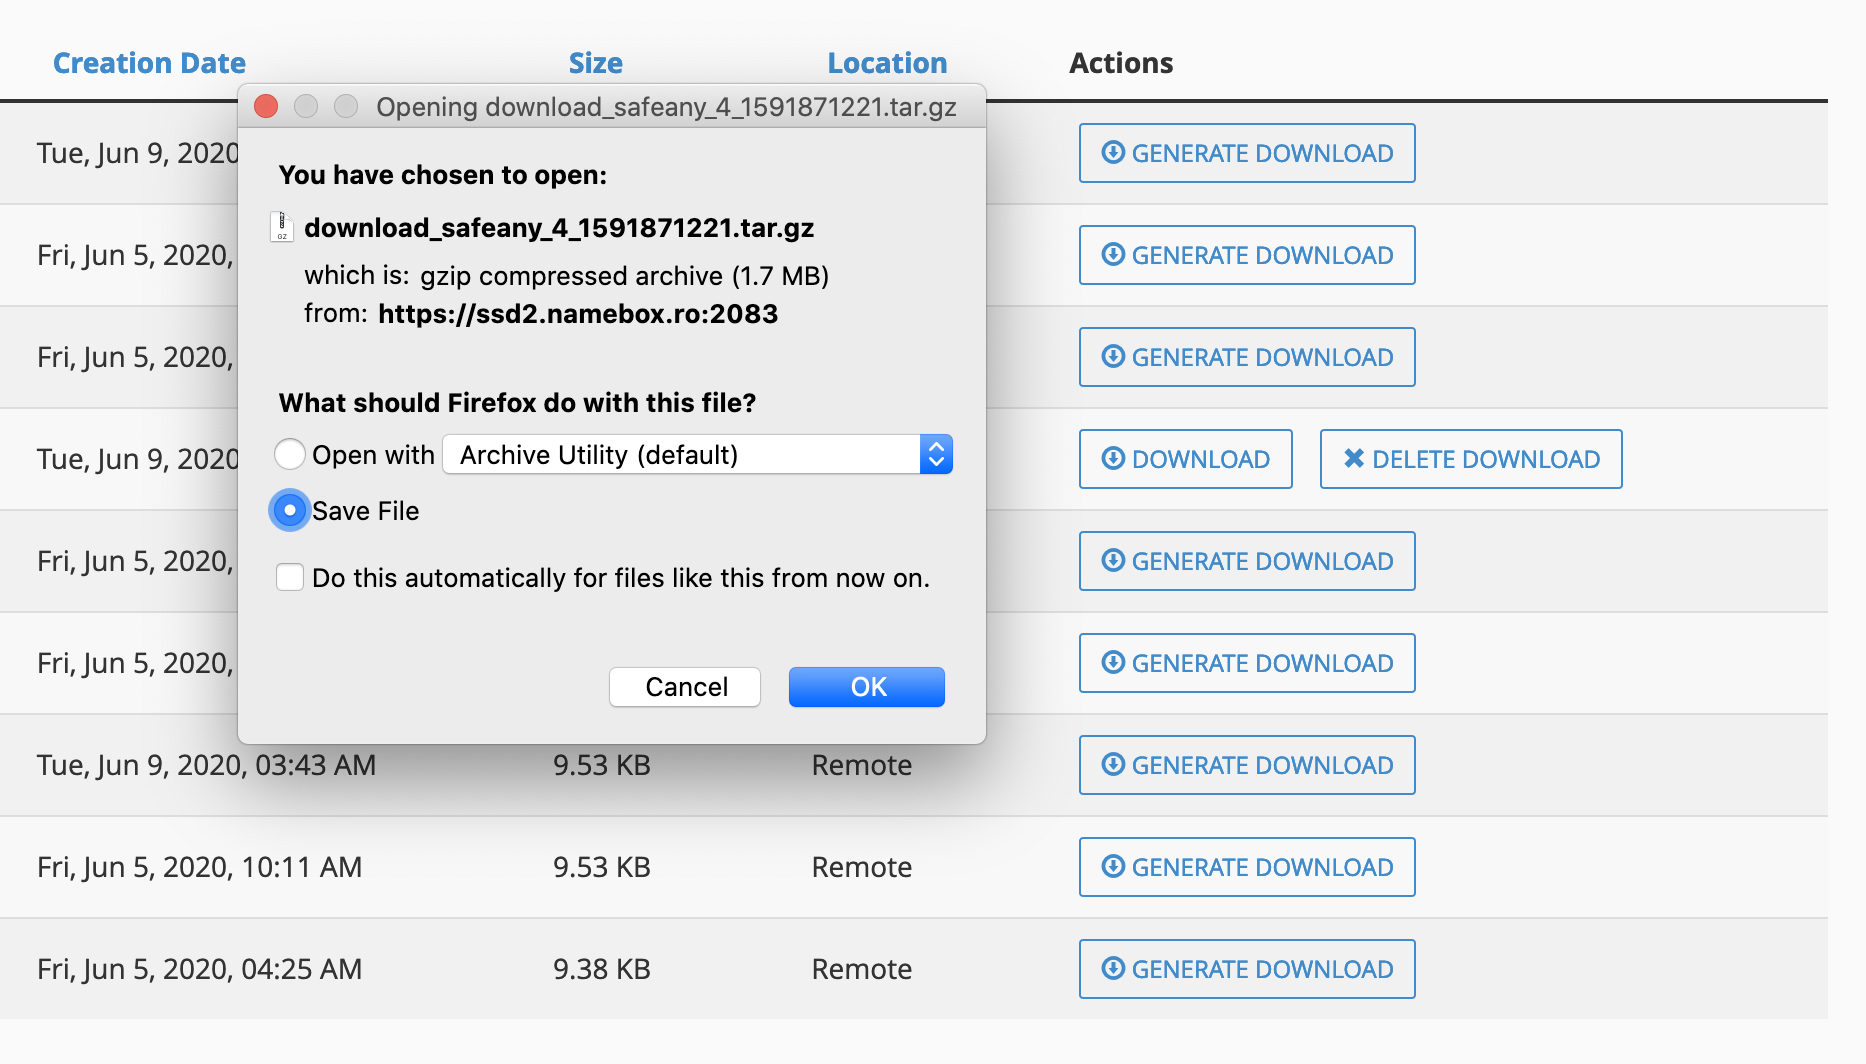Image resolution: width=1866 pixels, height=1064 pixels.
Task: Close the download dialog with red button
Action: click(266, 106)
